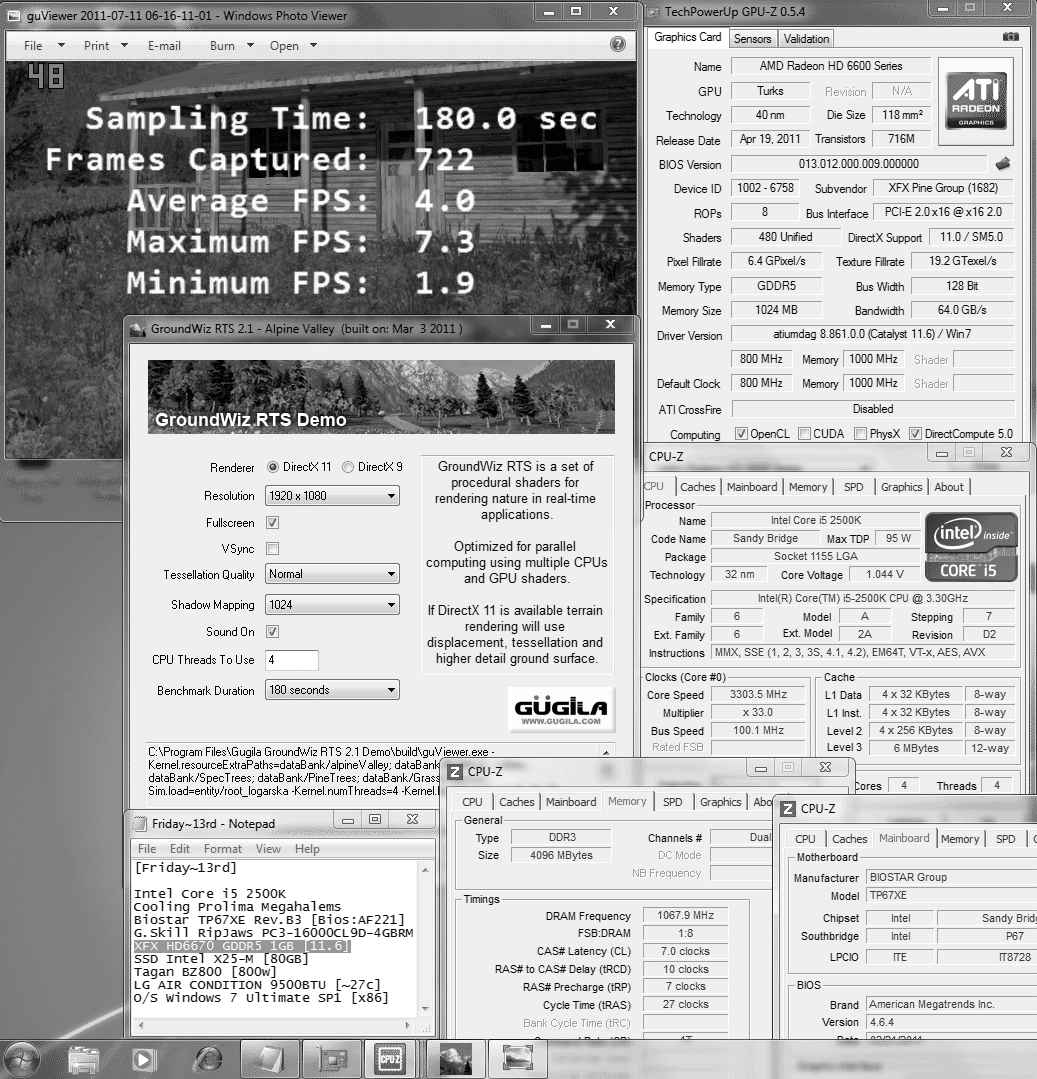This screenshot has width=1037, height=1079.
Task: Open Caches tab in top CPU-Z window
Action: [x=698, y=487]
